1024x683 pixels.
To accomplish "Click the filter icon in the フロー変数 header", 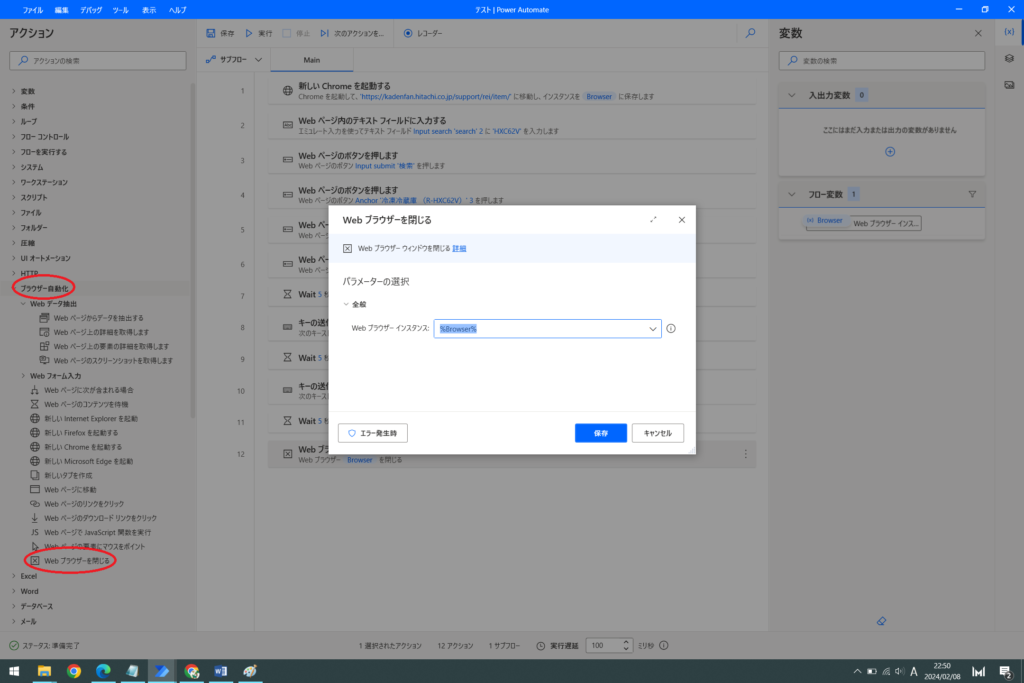I will pos(971,193).
